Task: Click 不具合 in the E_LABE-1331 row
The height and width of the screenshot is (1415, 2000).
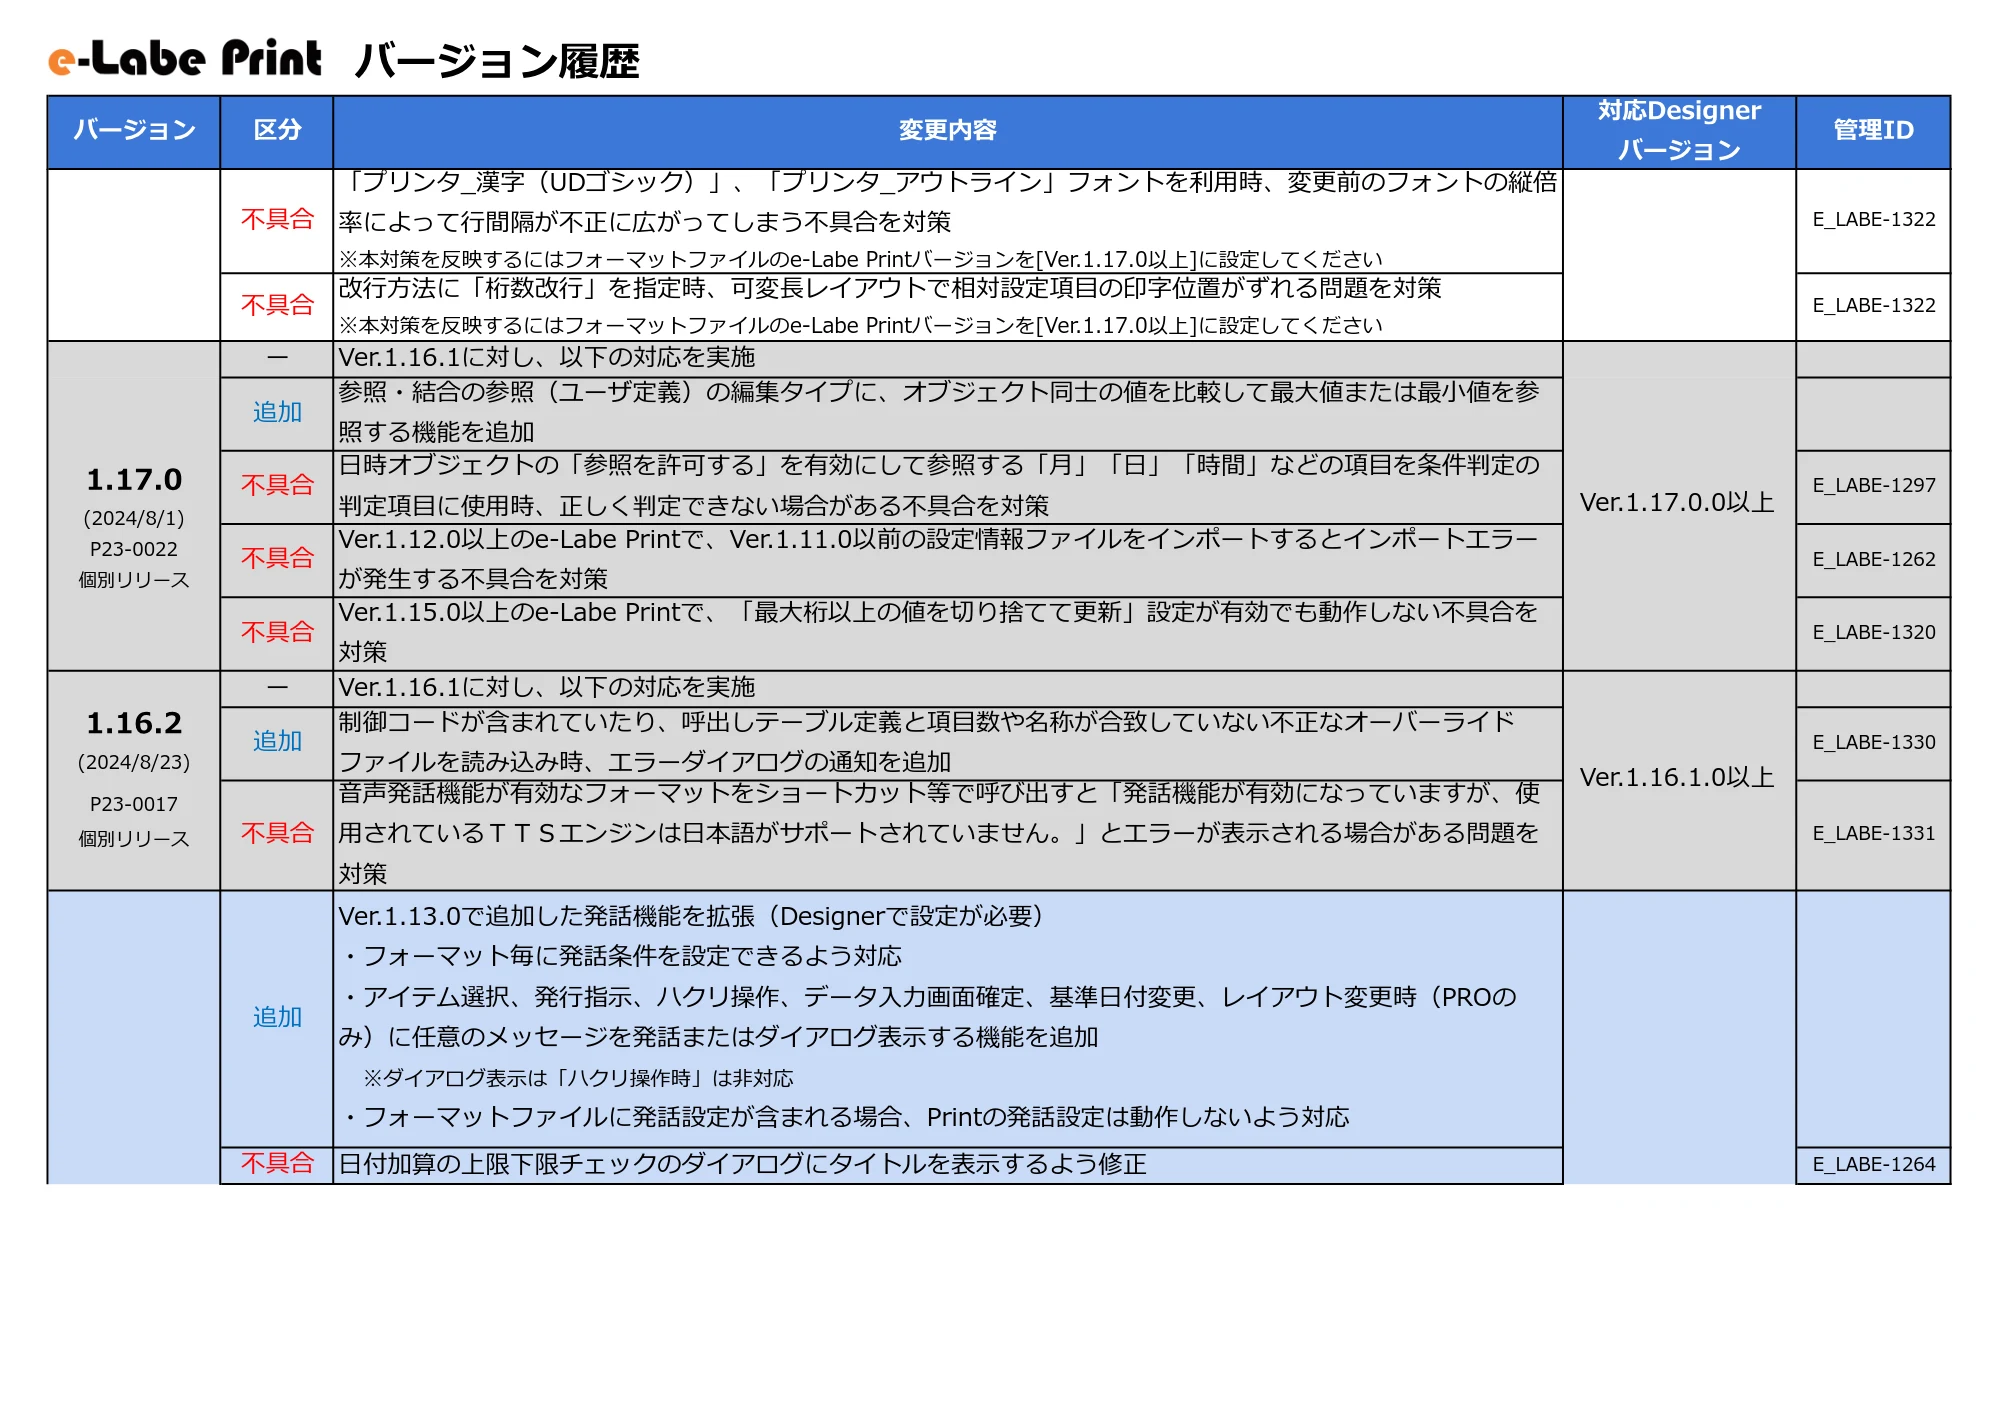Action: click(277, 833)
